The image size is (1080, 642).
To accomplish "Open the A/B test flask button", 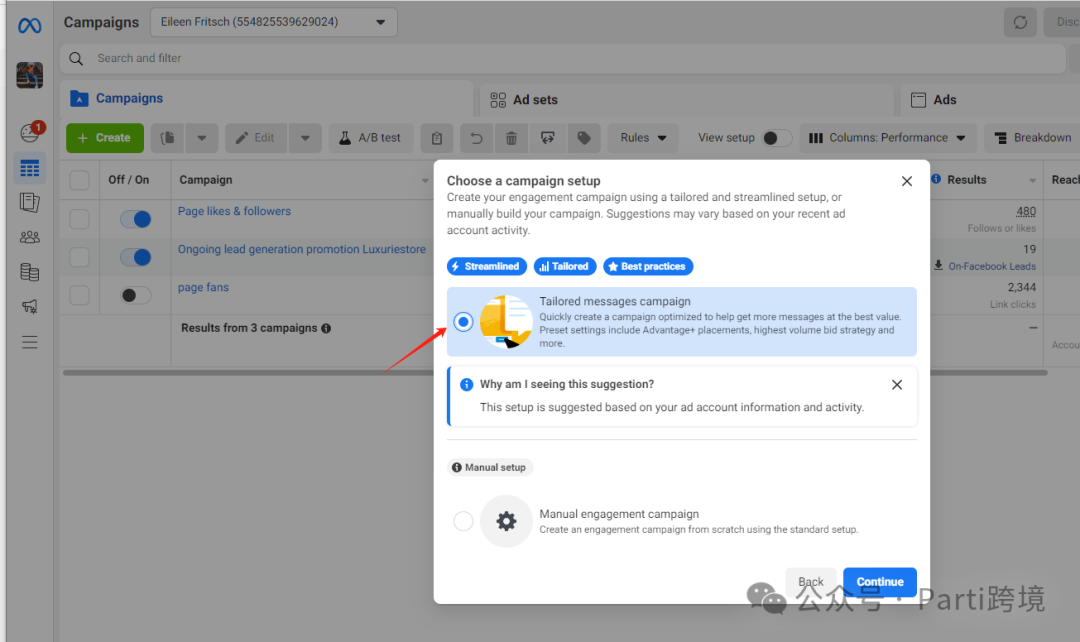I will (x=370, y=138).
